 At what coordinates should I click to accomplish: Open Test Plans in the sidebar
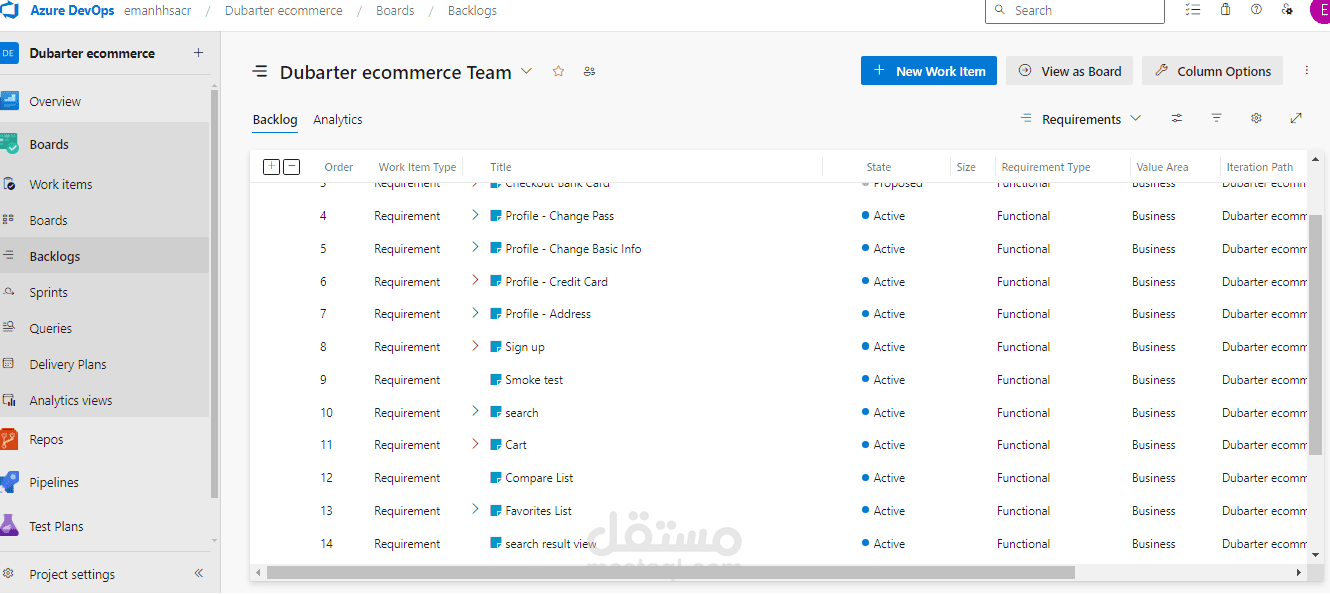tap(56, 526)
